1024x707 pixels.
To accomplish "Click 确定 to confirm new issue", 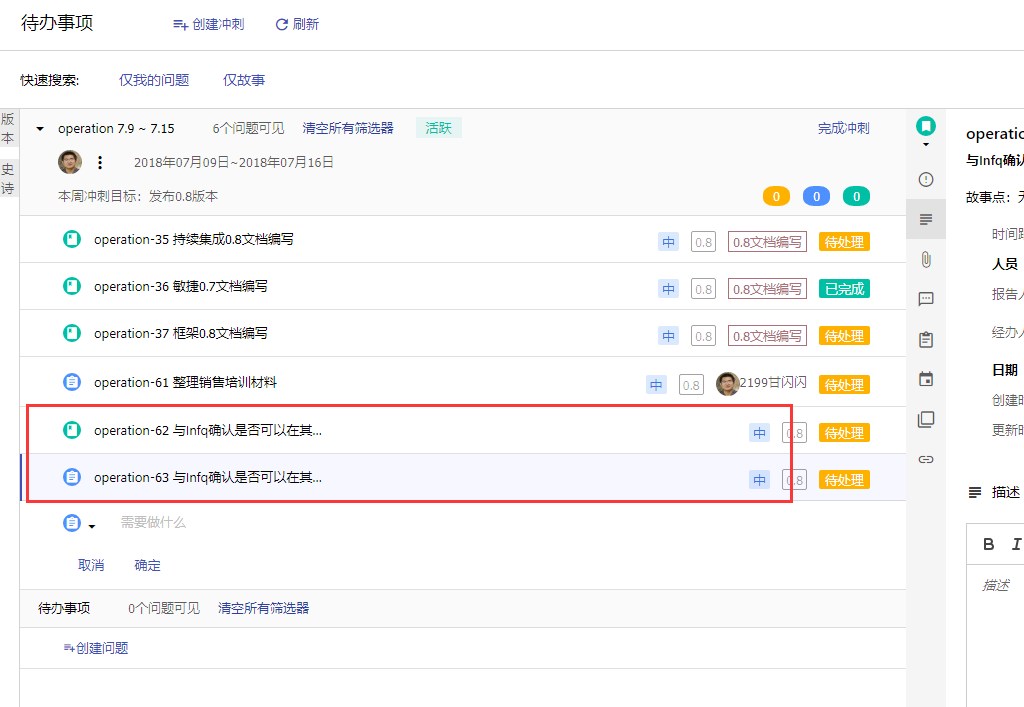I will tap(147, 565).
